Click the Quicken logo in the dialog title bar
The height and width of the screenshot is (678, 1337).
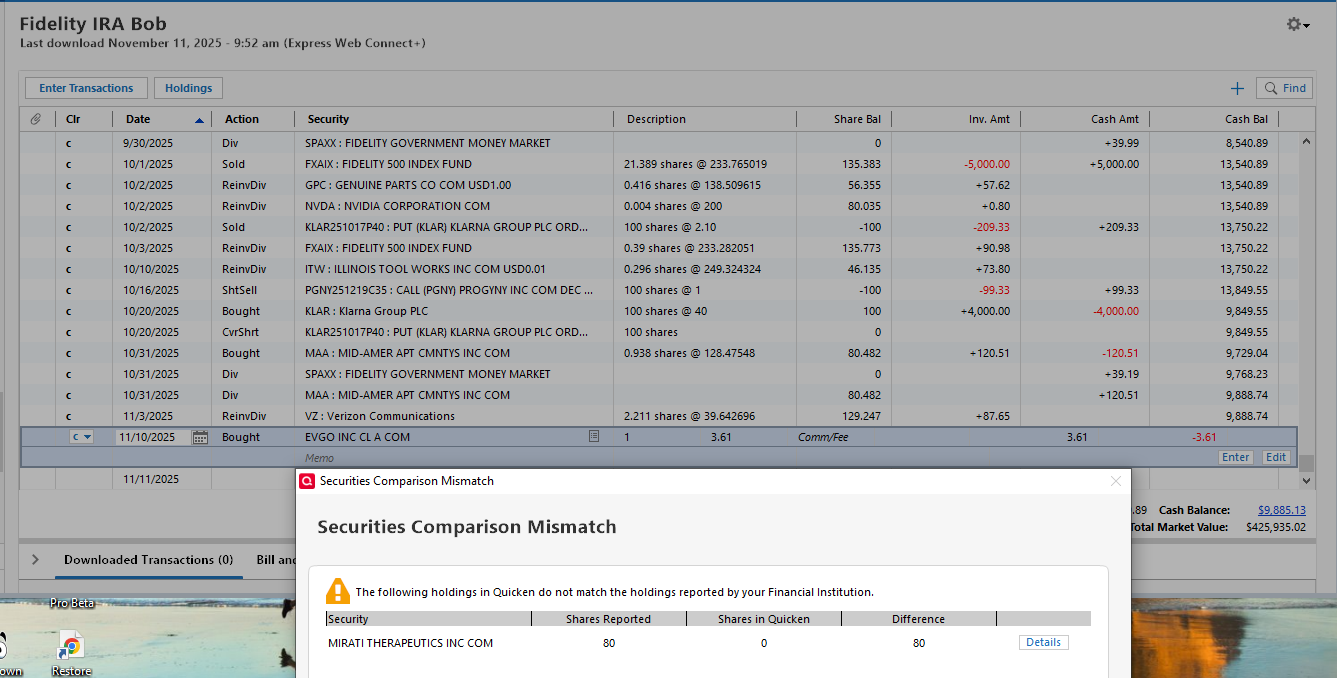tap(308, 481)
